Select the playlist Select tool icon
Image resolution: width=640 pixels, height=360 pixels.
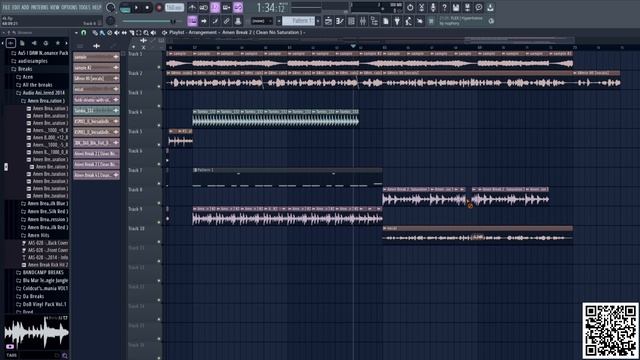(x=139, y=33)
